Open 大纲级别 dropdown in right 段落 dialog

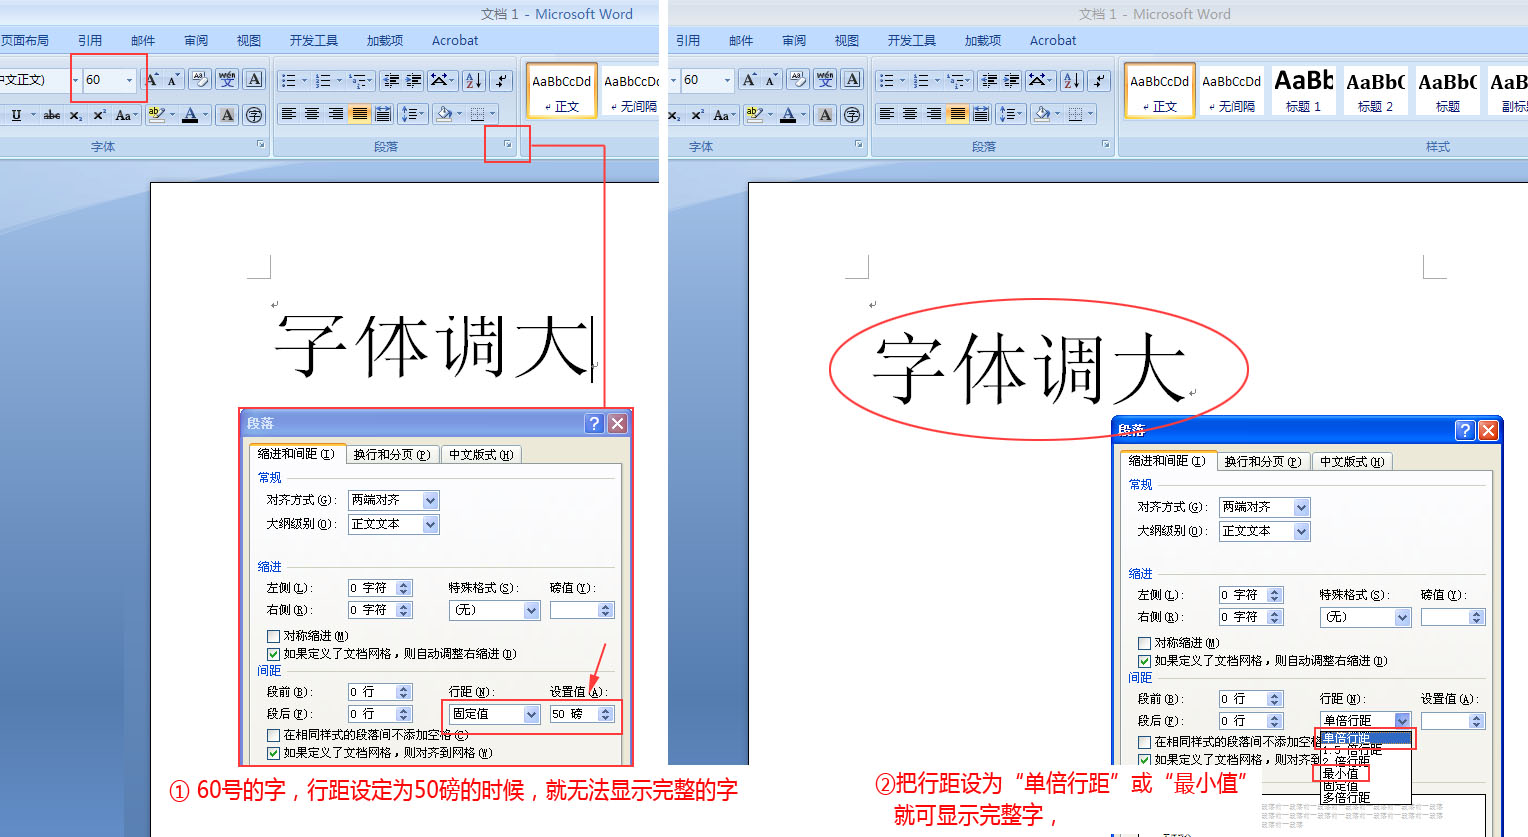(1302, 531)
